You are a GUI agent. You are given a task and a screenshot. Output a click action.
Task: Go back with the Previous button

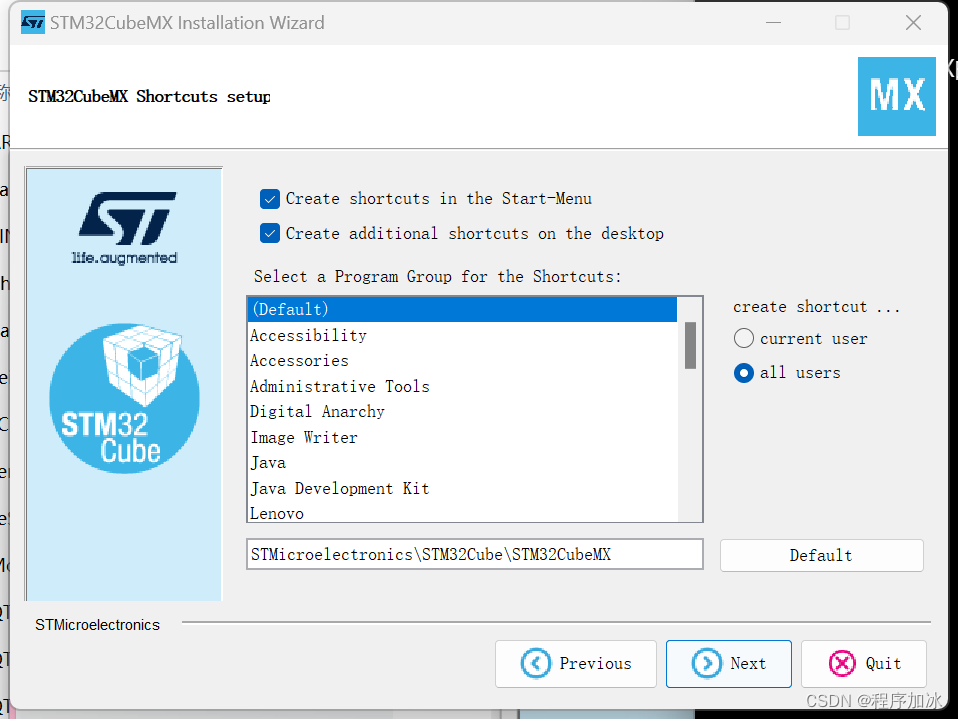pyautogui.click(x=576, y=664)
